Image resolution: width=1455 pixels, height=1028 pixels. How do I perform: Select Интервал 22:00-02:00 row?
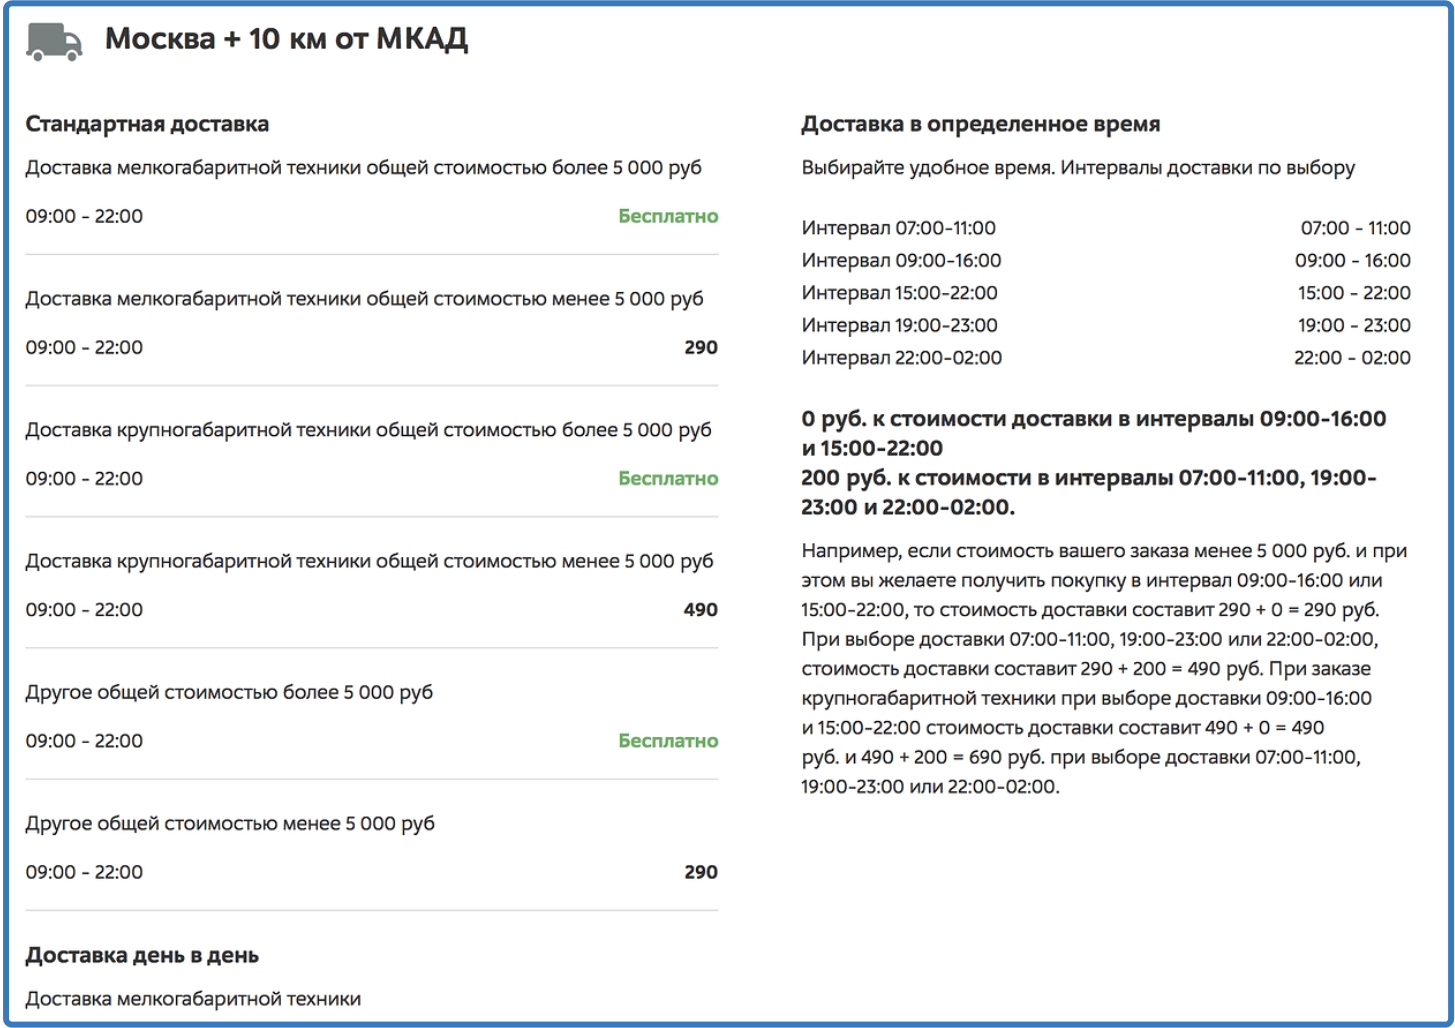tap(899, 357)
